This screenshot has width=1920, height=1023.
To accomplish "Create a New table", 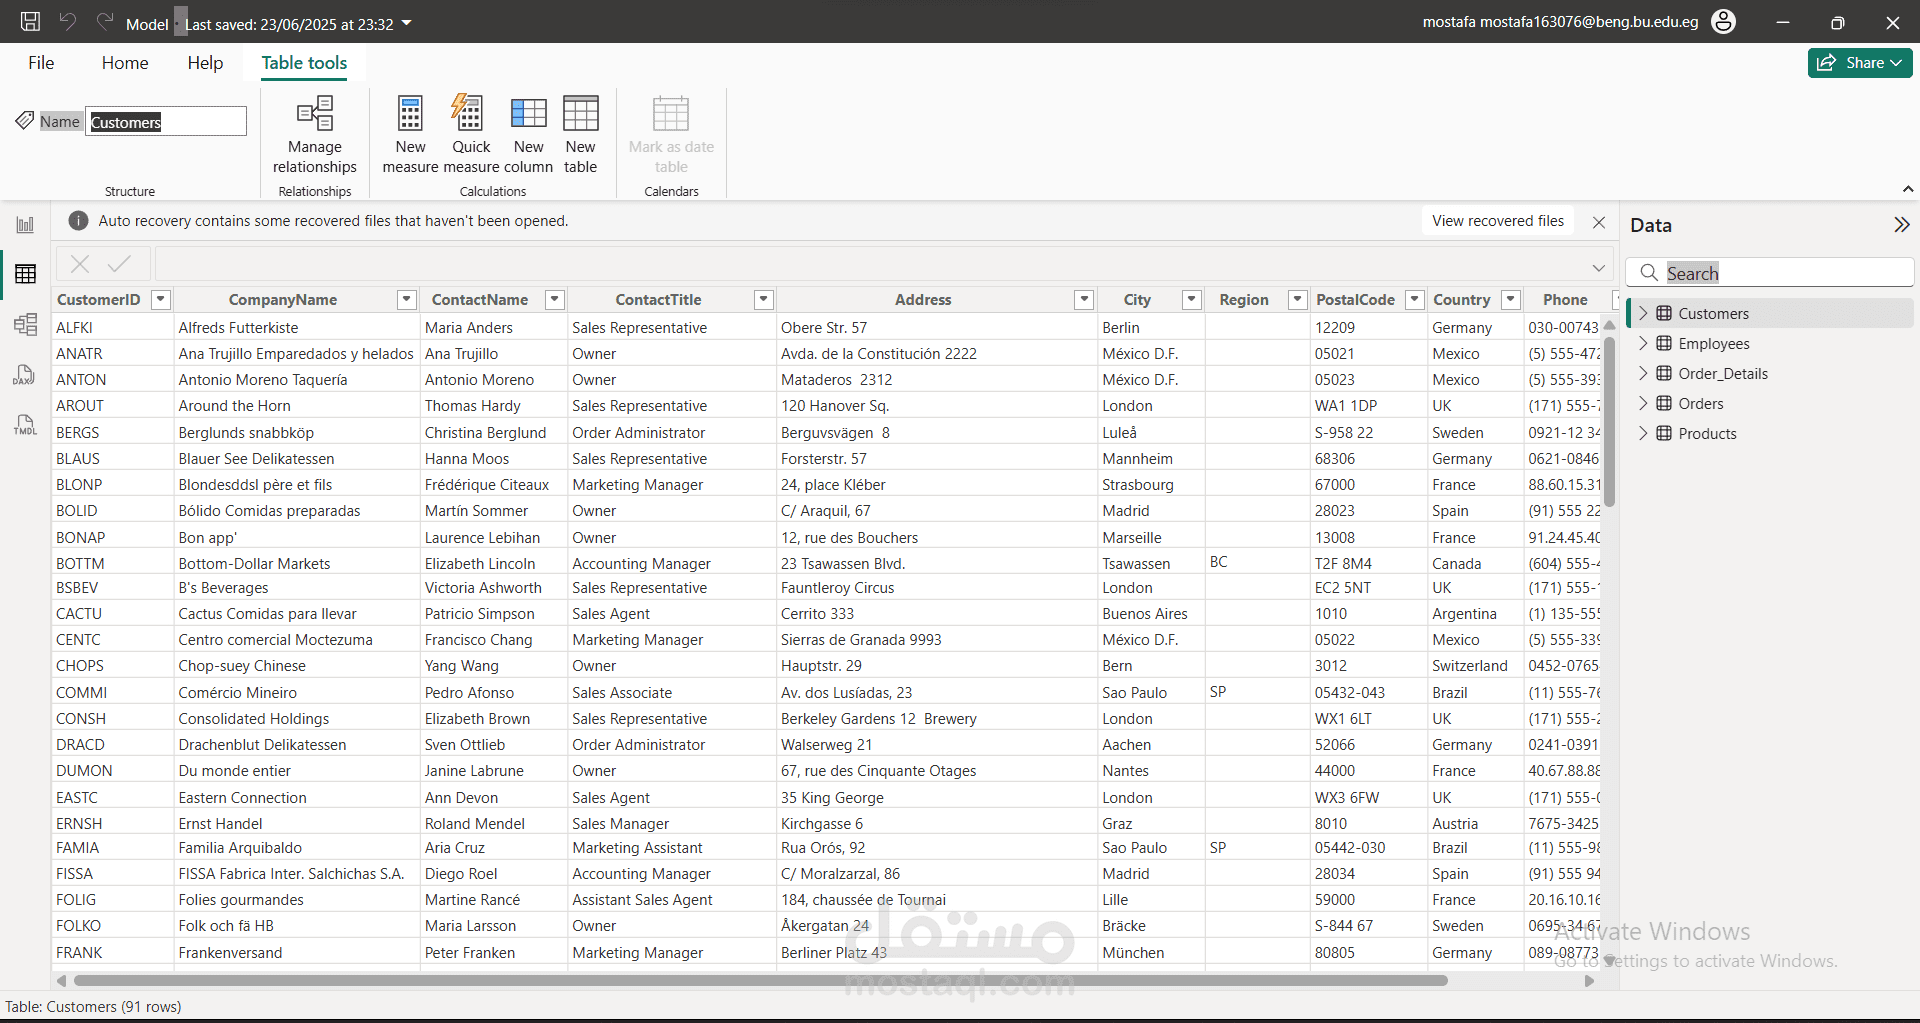I will point(580,135).
